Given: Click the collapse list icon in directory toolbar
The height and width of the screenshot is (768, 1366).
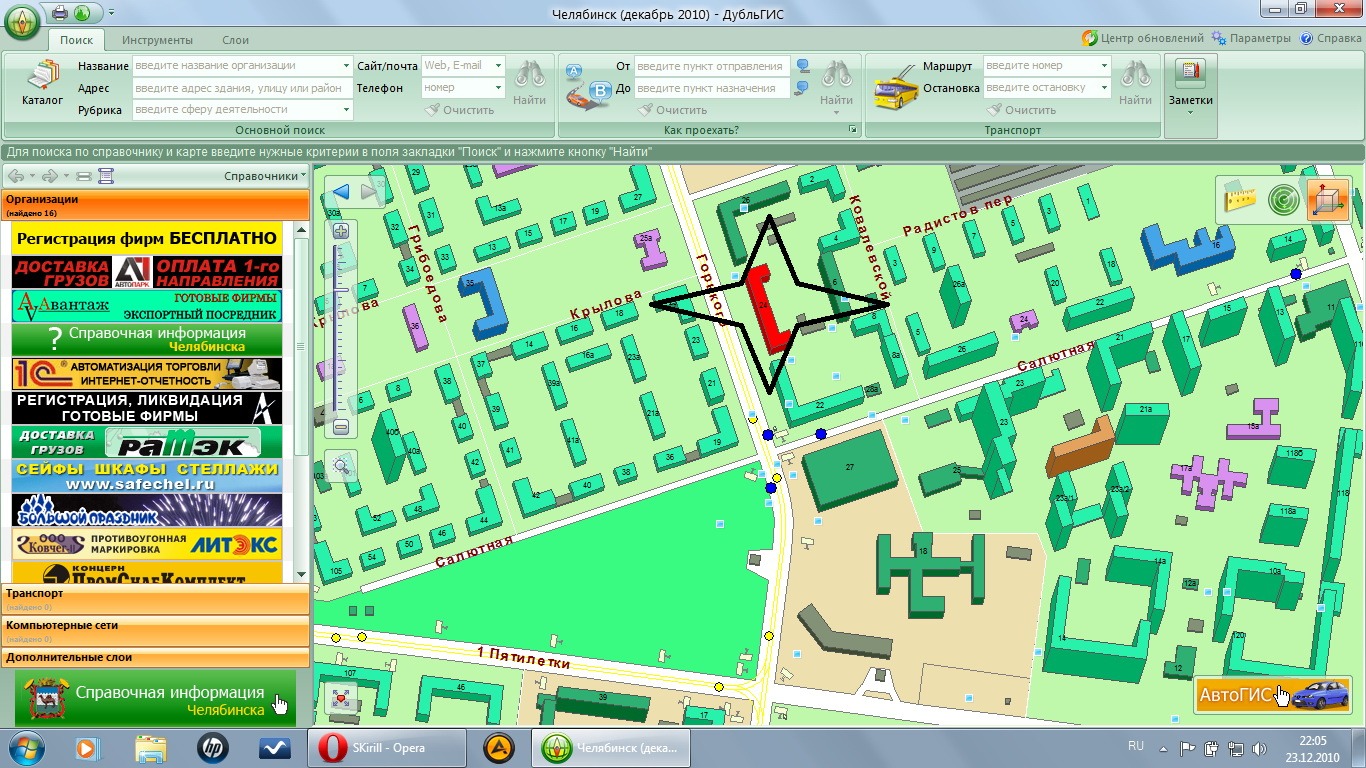Looking at the screenshot, I should (x=83, y=177).
